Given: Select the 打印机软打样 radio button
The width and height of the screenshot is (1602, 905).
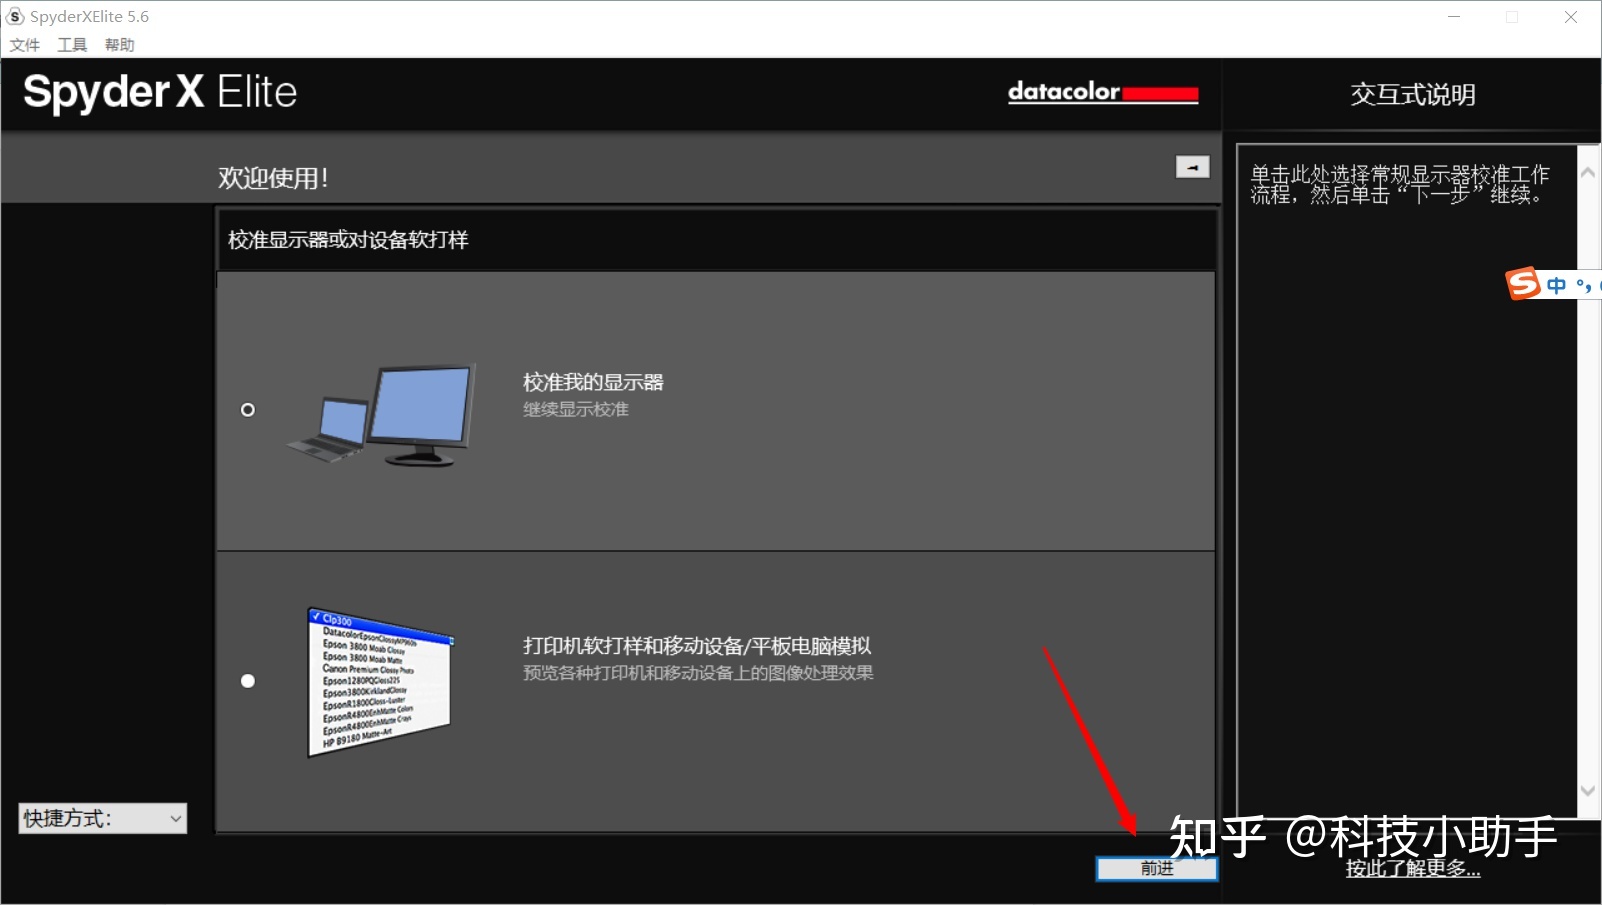Looking at the screenshot, I should point(248,681).
